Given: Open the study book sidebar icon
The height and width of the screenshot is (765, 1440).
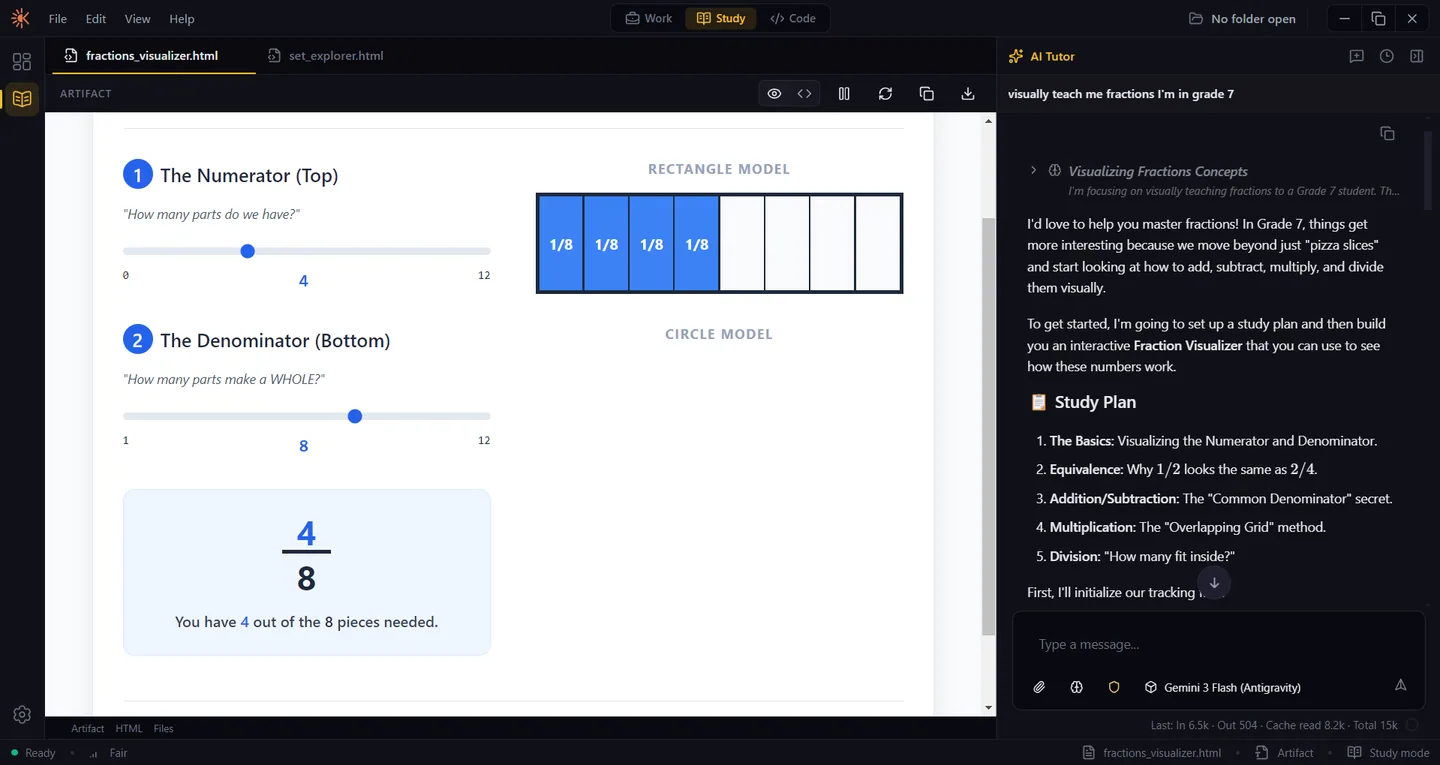Looking at the screenshot, I should 22,99.
